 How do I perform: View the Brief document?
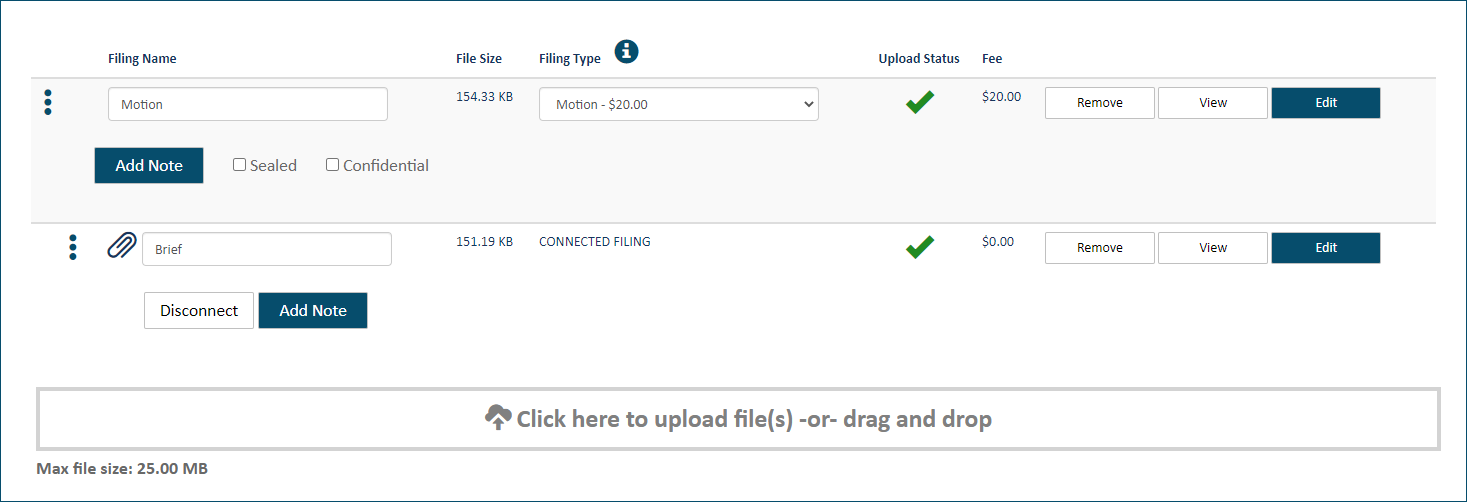[x=1213, y=248]
